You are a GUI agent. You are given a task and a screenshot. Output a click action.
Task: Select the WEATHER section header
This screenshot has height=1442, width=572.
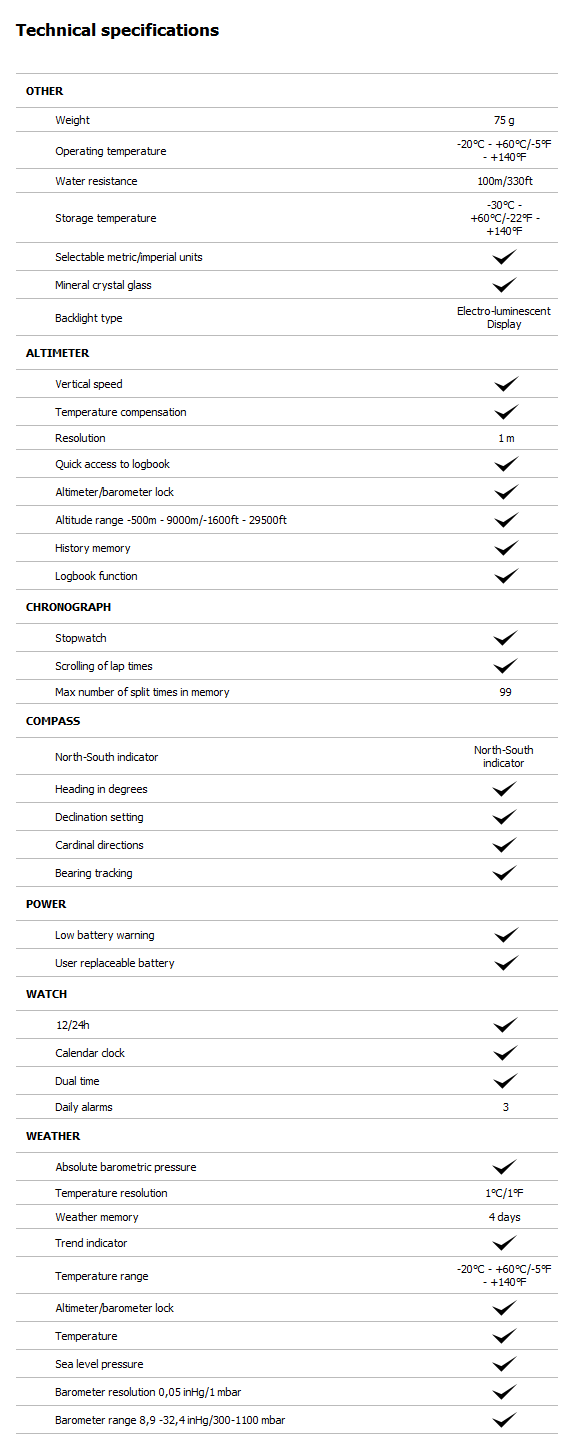pyautogui.click(x=53, y=1136)
